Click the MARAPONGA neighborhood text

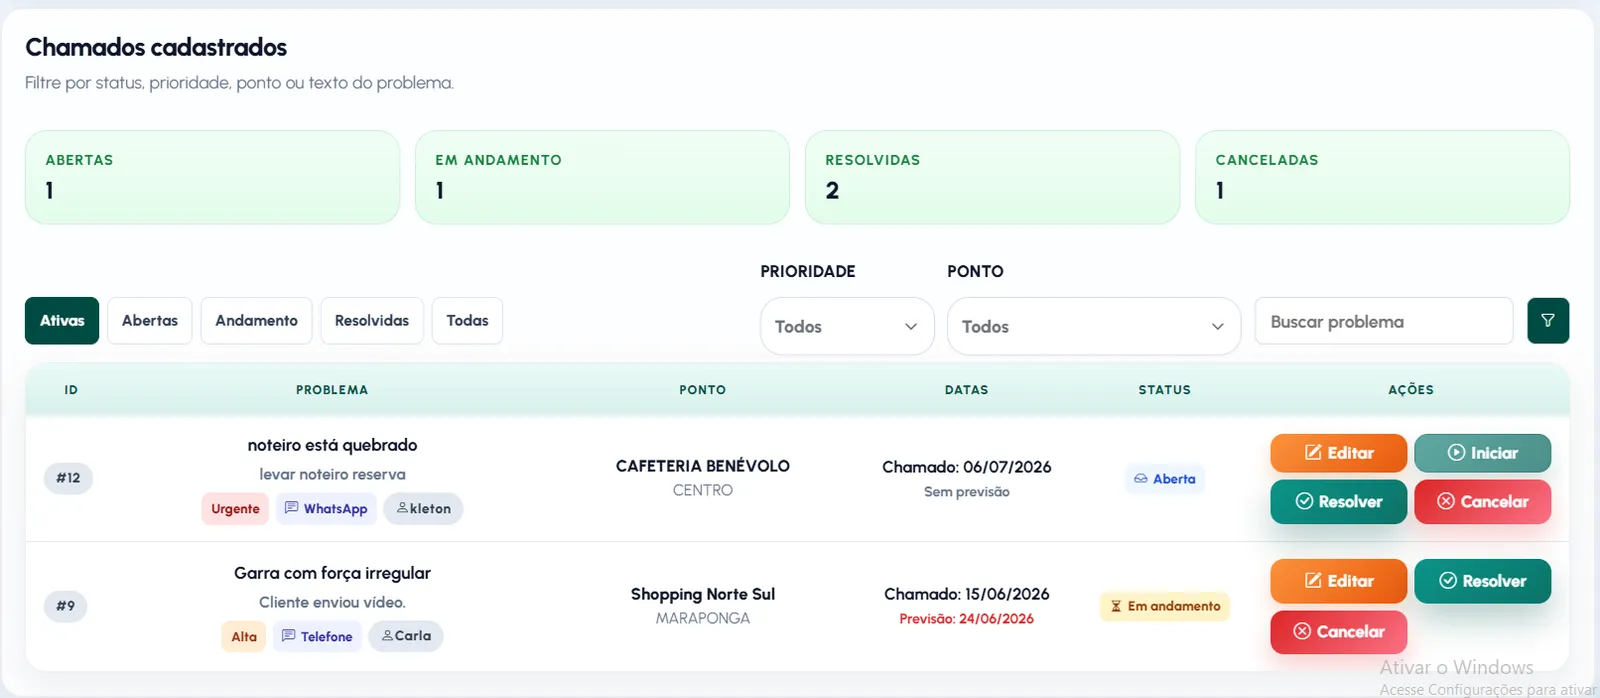point(703,619)
